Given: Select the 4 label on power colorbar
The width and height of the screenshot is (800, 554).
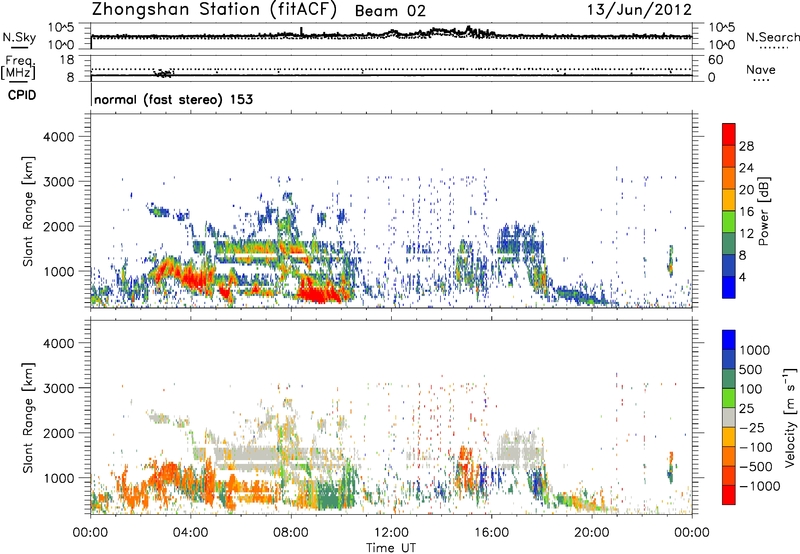Looking at the screenshot, I should point(742,277).
